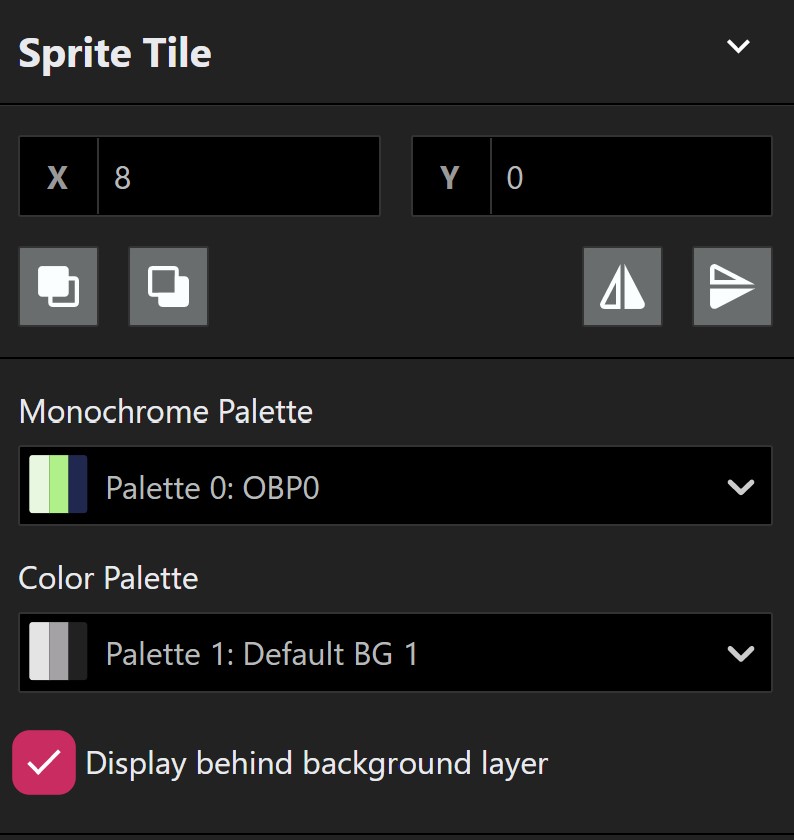Focus the Y position field showing 0
Screen dimensions: 794x840
631,176
